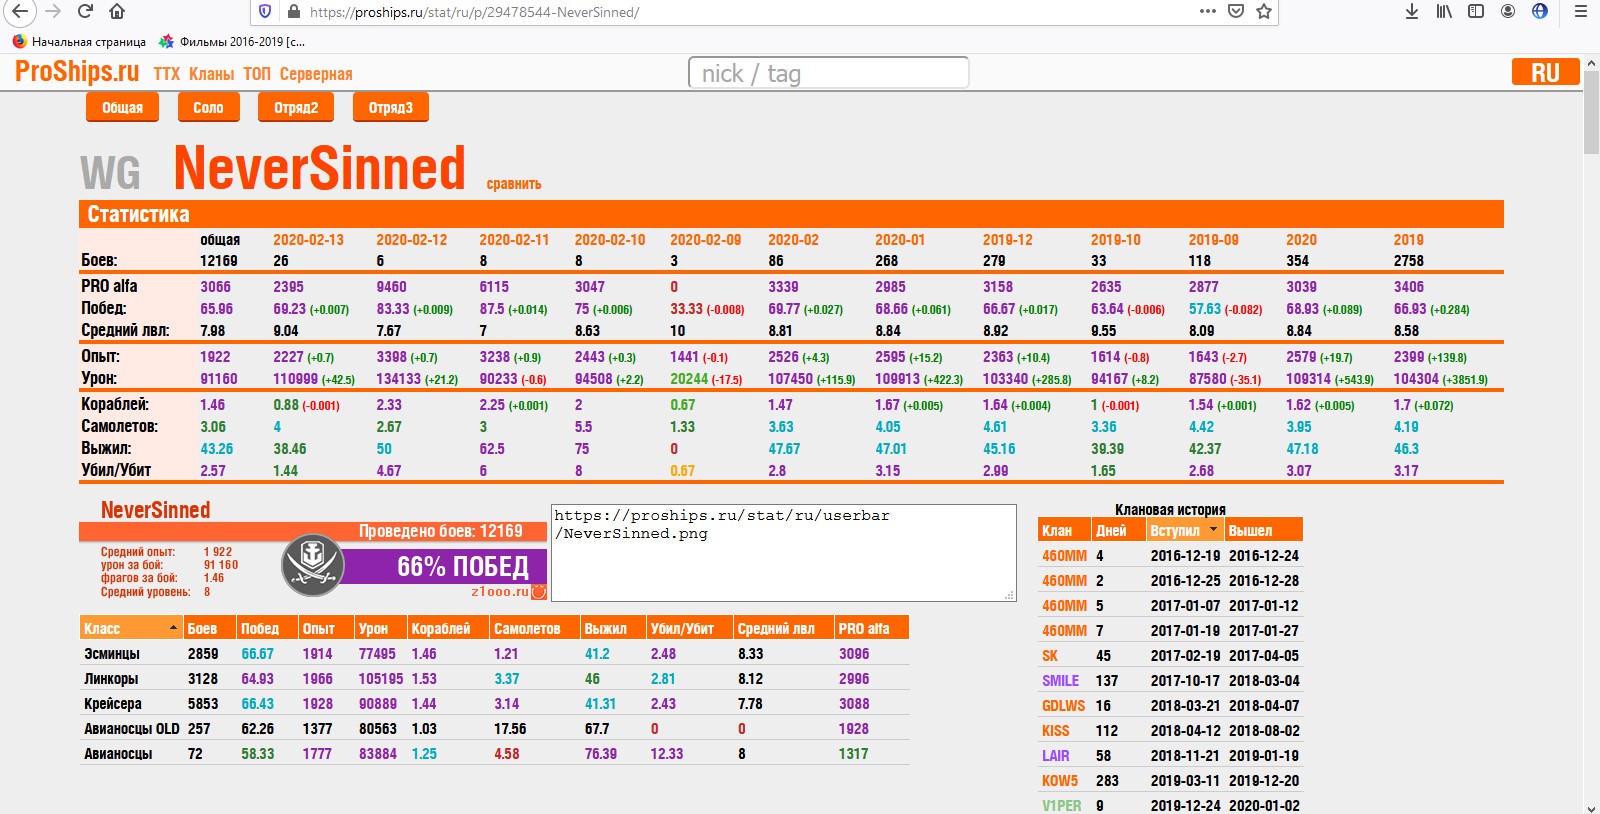Open the Firefox hamburger menu
This screenshot has width=1600, height=814.
pyautogui.click(x=1581, y=12)
